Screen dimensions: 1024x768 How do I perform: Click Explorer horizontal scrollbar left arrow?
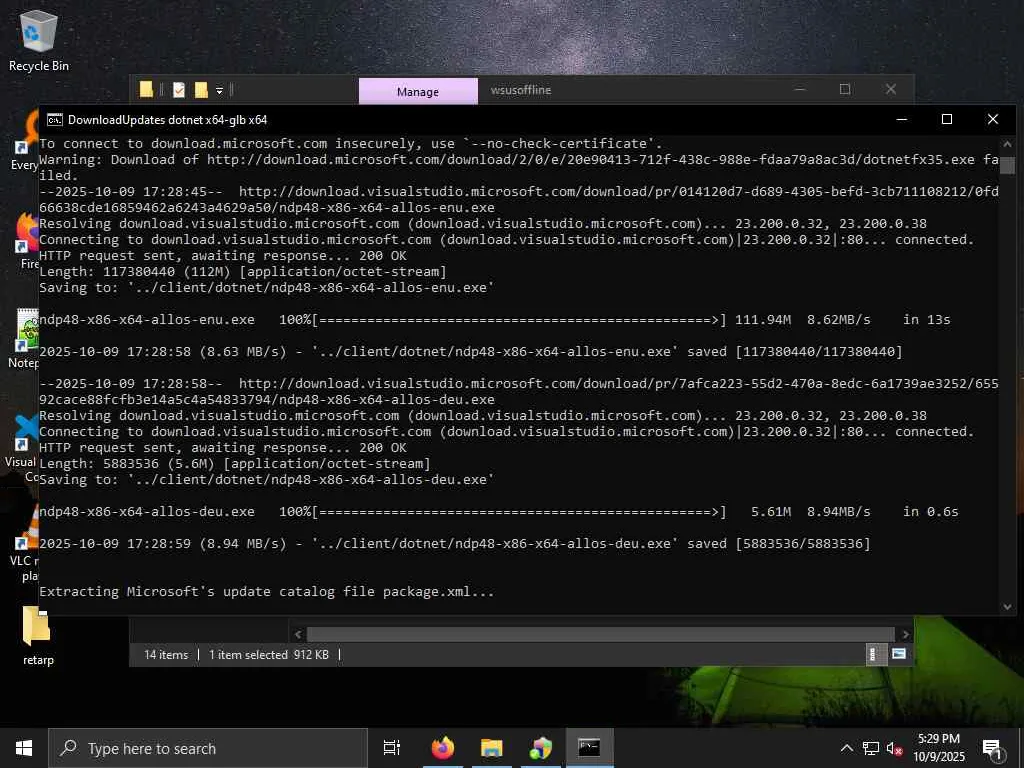pyautogui.click(x=298, y=634)
